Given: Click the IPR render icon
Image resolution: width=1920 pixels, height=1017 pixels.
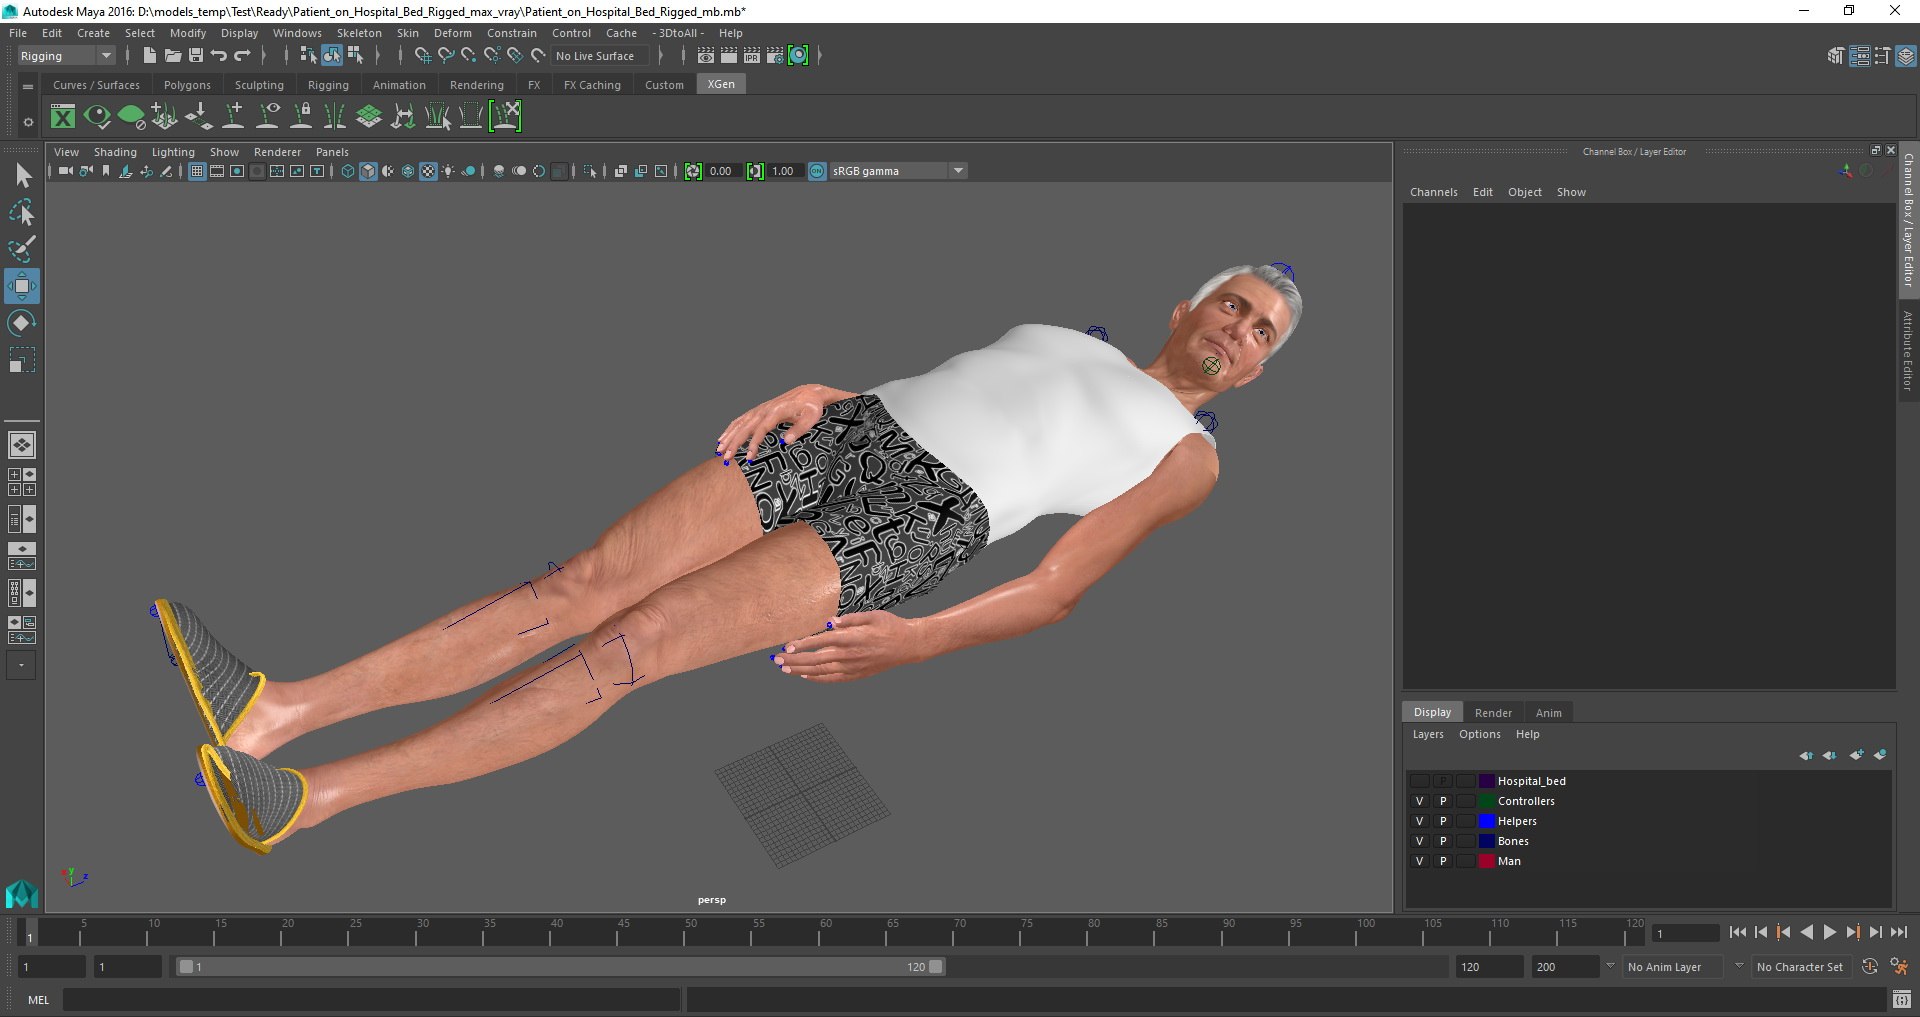Looking at the screenshot, I should tap(752, 56).
